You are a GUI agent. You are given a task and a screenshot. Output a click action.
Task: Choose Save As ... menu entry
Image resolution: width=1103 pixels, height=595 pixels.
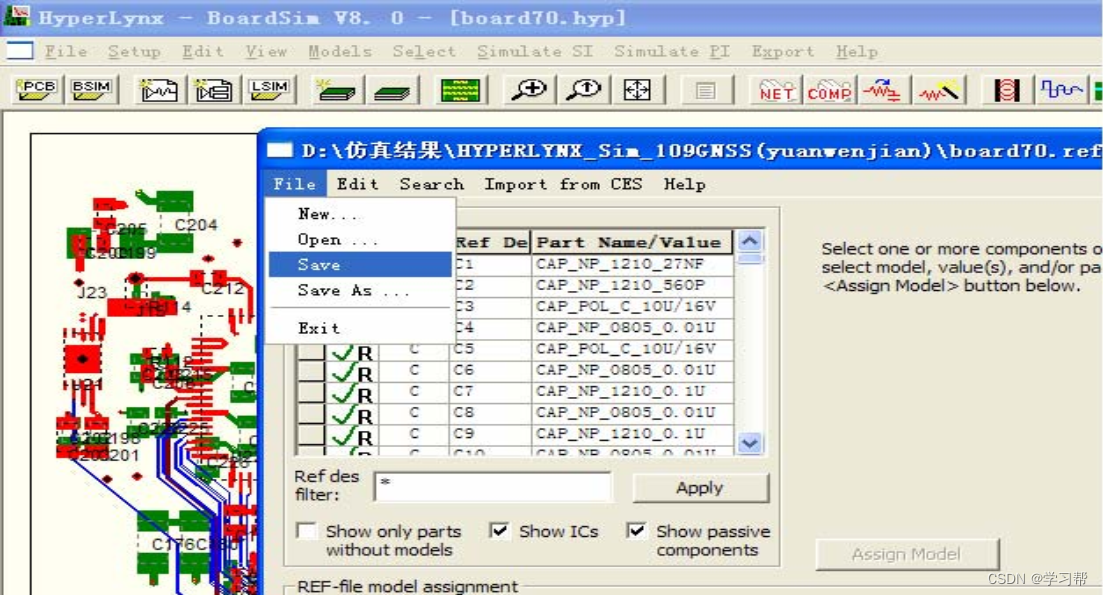click(360, 290)
